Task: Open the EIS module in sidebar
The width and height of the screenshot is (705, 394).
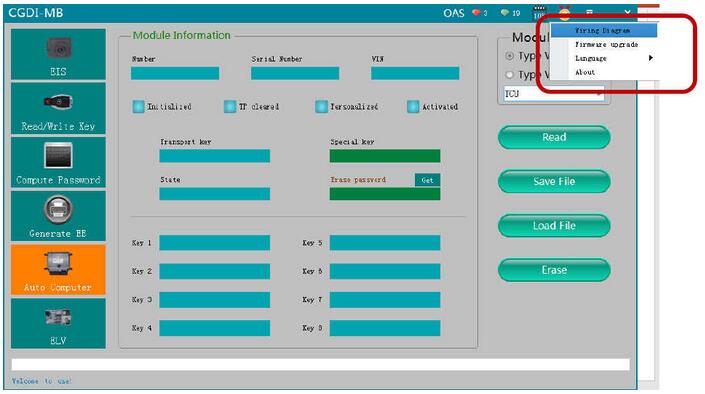Action: click(58, 54)
